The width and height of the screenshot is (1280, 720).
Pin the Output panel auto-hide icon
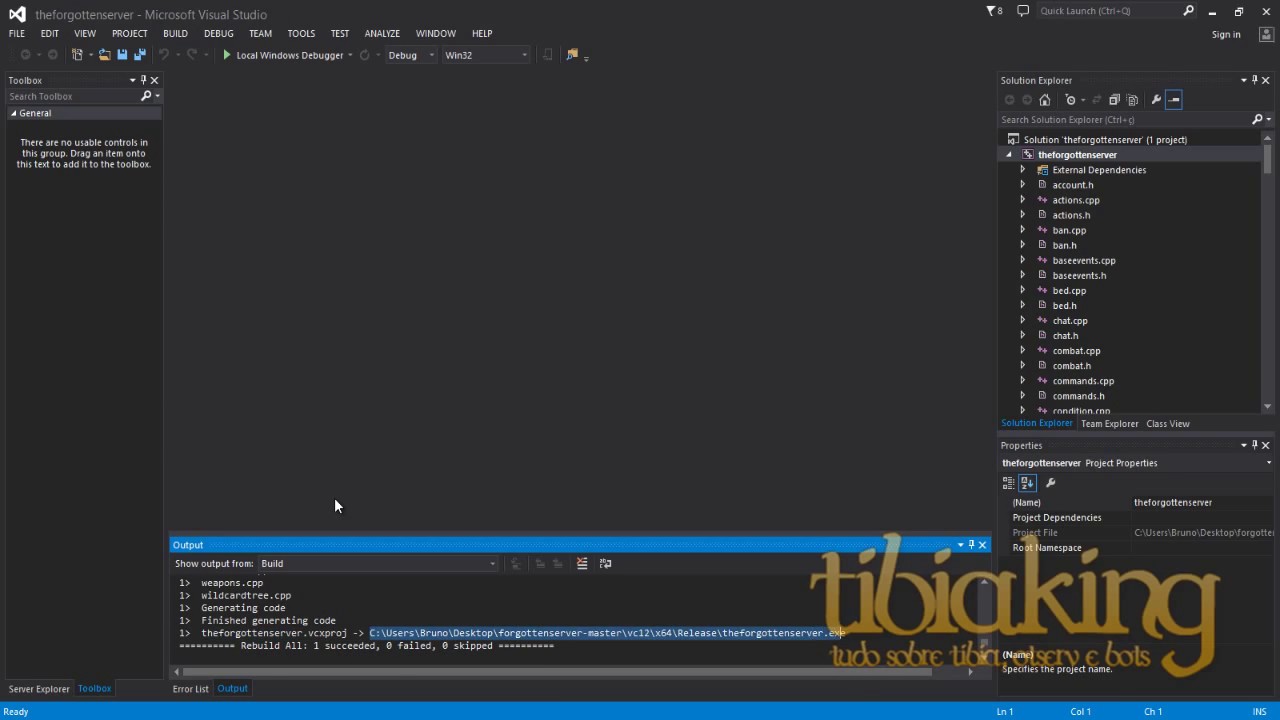click(x=971, y=545)
